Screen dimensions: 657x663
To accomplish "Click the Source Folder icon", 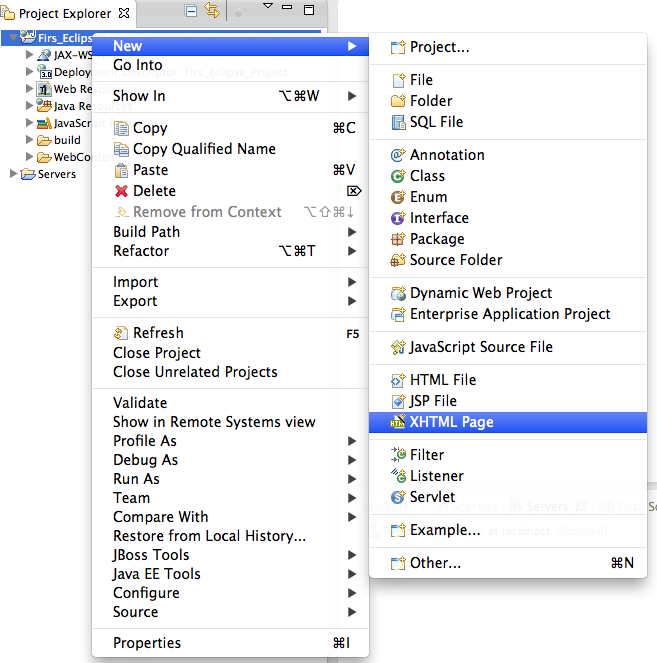I will pyautogui.click(x=398, y=260).
